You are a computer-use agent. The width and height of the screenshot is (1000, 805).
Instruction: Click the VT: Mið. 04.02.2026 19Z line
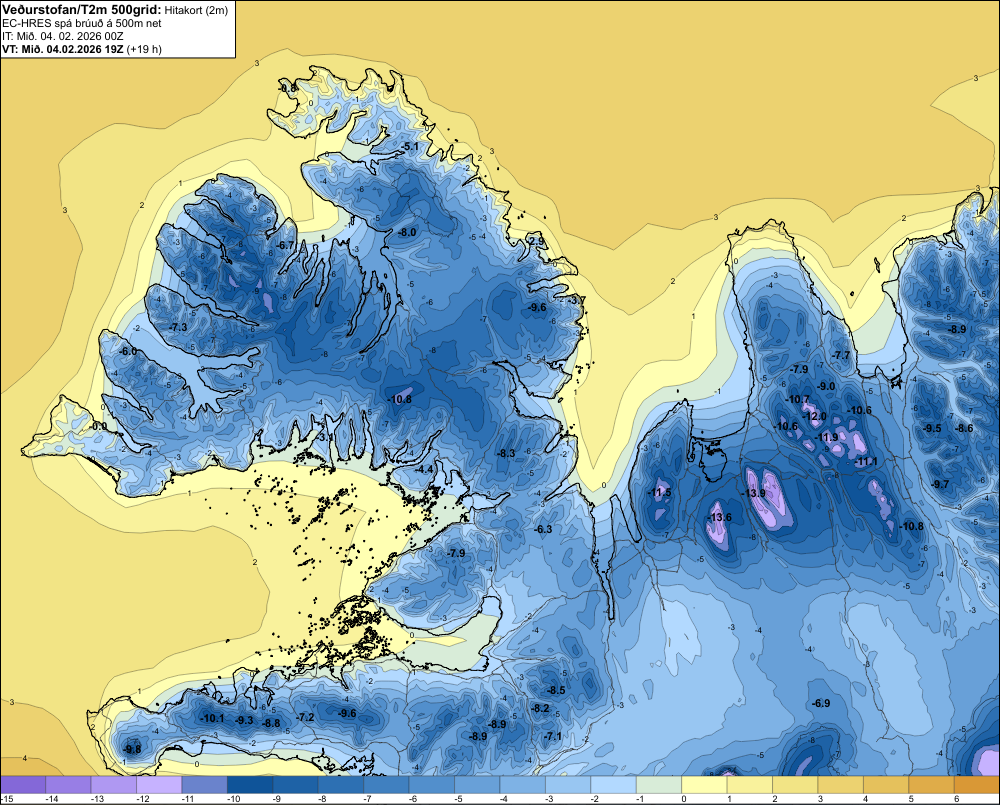coord(82,49)
